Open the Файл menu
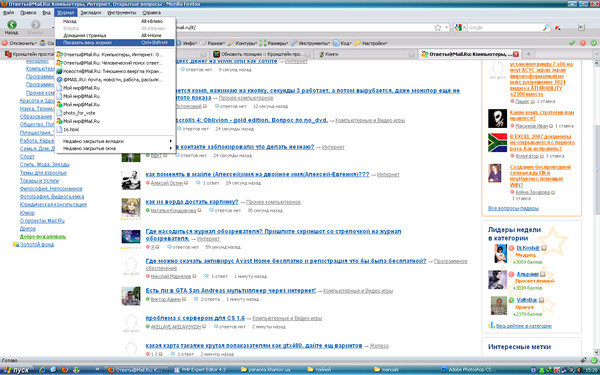This screenshot has height=375, width=600. tap(8, 13)
